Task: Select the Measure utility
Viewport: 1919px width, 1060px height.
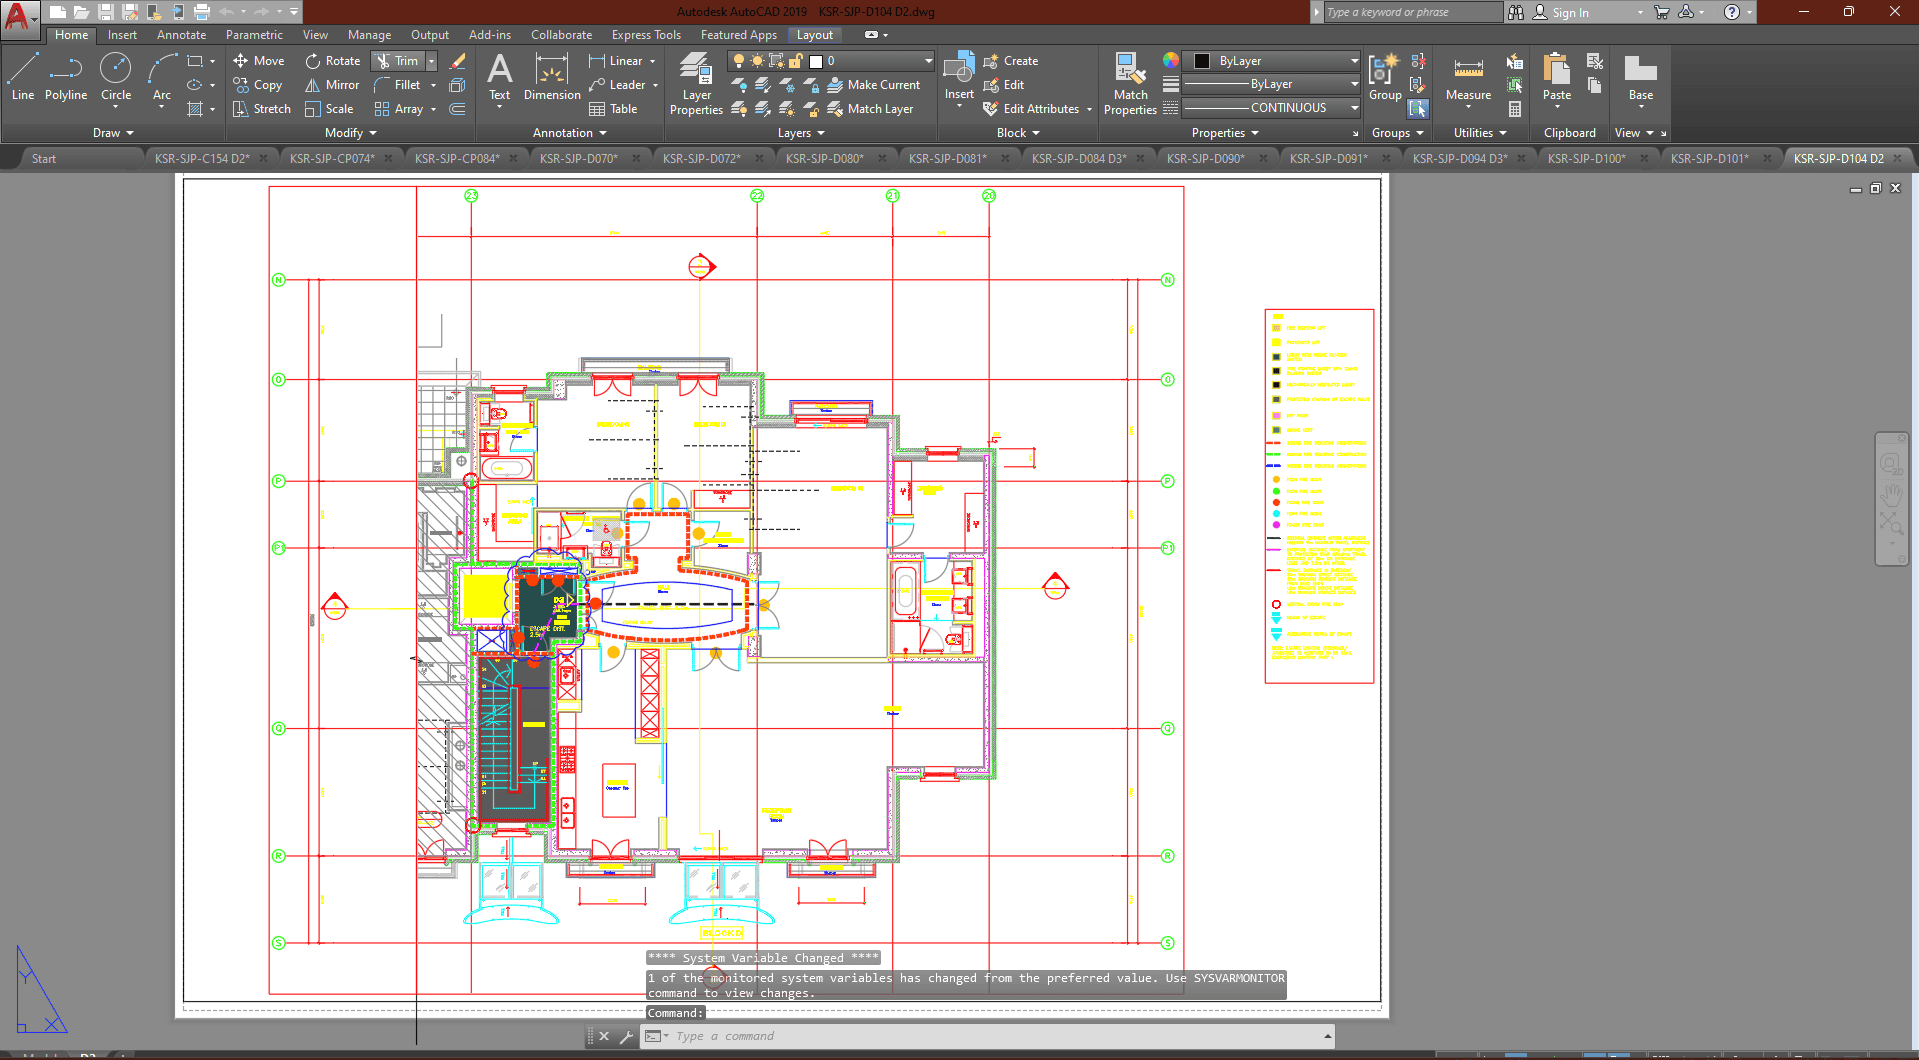Action: [1468, 78]
